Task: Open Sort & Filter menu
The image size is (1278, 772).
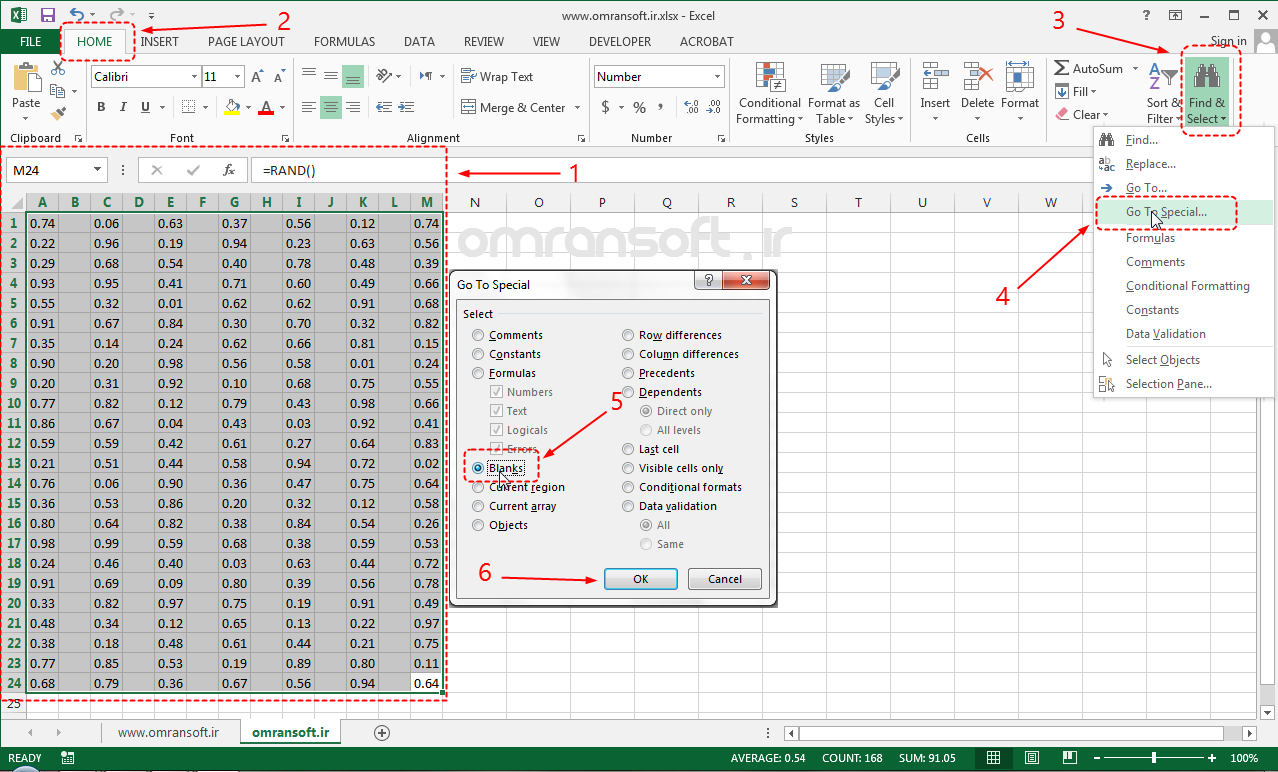Action: click(x=1163, y=93)
